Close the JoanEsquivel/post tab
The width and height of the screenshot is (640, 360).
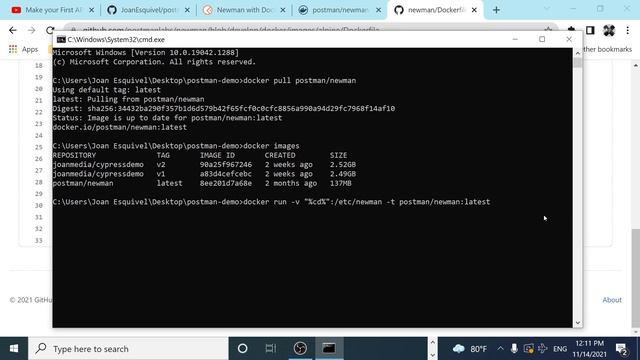pos(187,10)
